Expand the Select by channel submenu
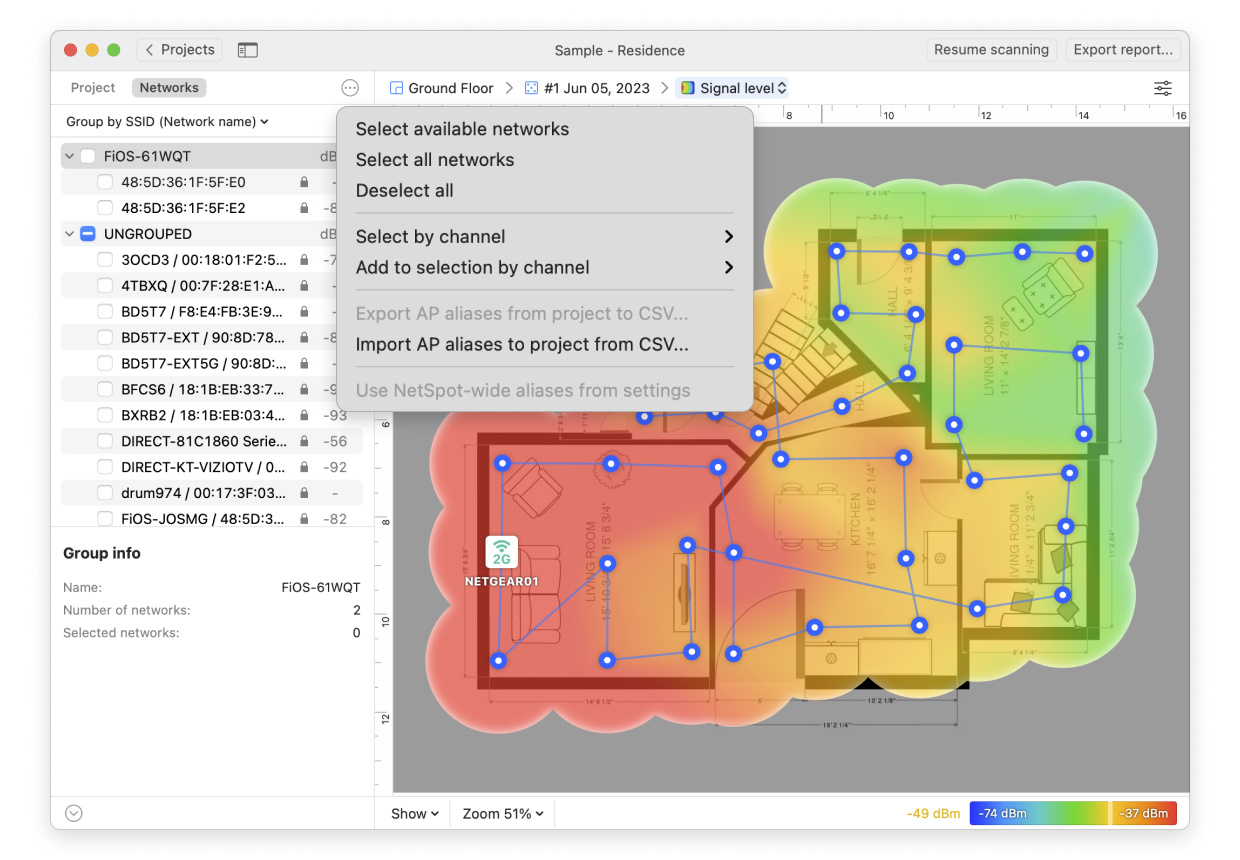Image resolution: width=1240 pixels, height=860 pixels. point(545,237)
